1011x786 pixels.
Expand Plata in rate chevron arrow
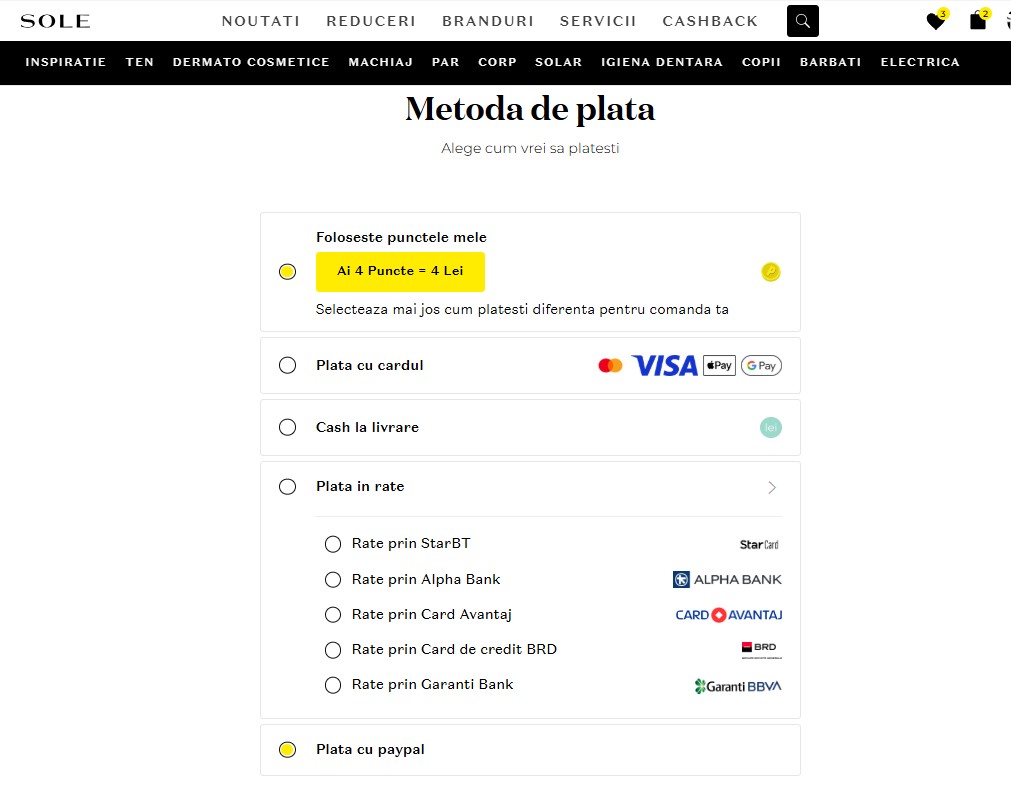pyautogui.click(x=771, y=487)
